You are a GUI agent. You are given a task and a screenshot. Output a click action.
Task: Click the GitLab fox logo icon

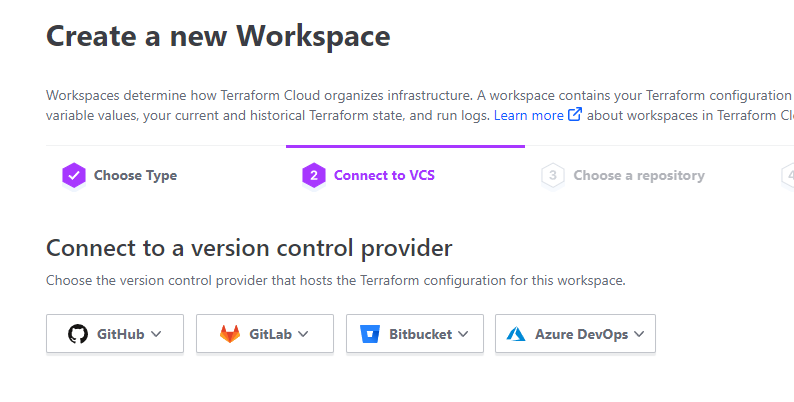click(x=230, y=334)
